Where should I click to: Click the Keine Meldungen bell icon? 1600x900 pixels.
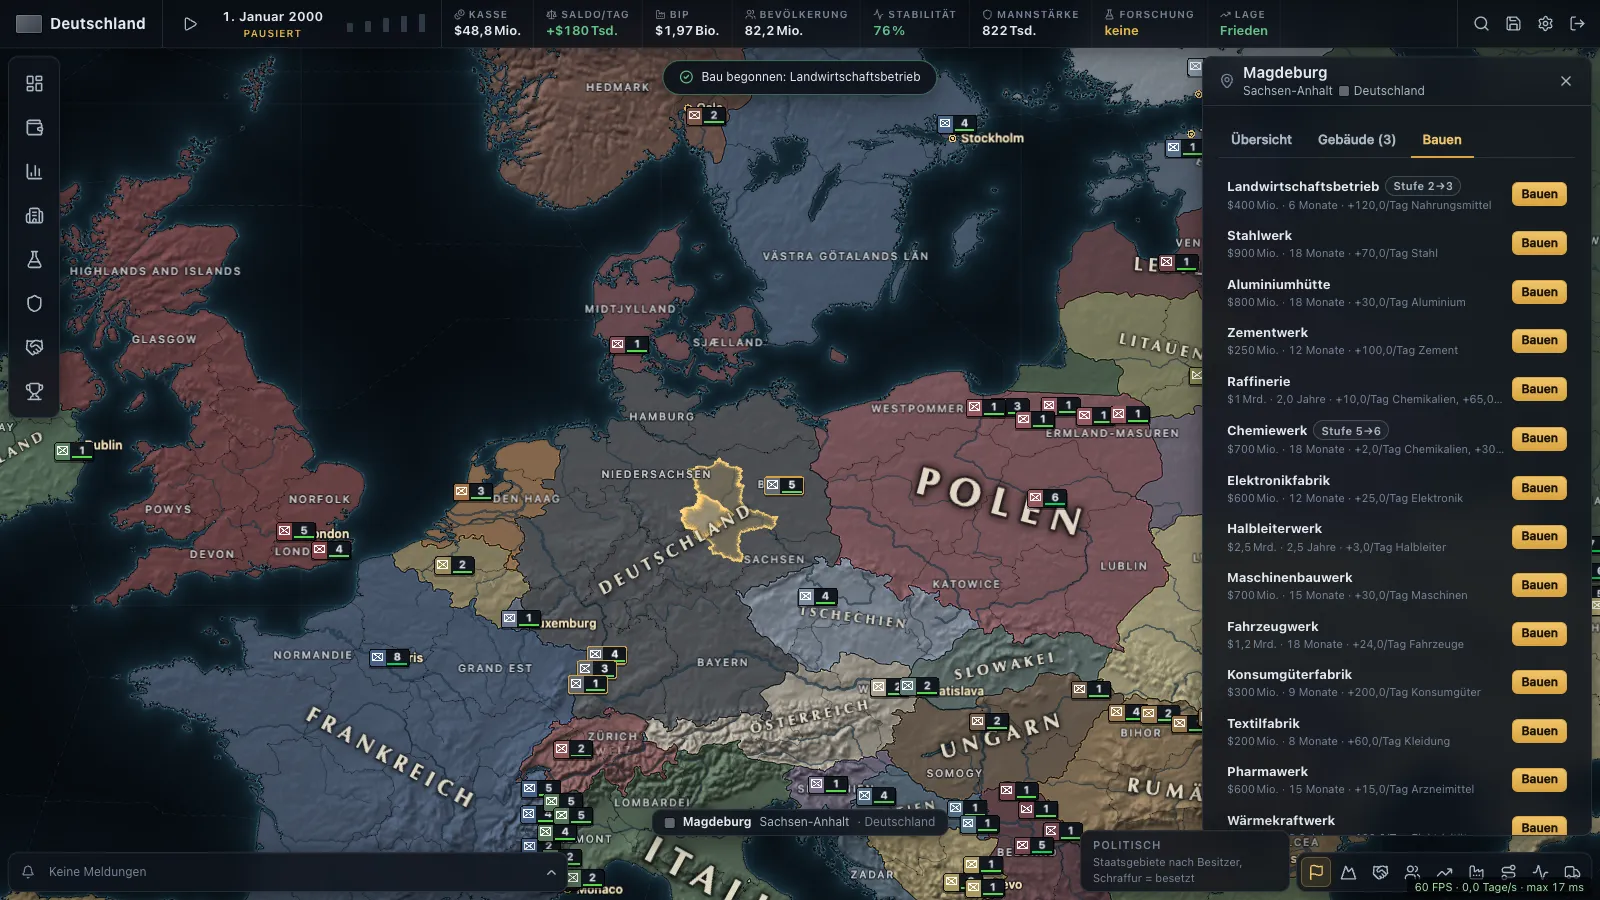pos(28,872)
